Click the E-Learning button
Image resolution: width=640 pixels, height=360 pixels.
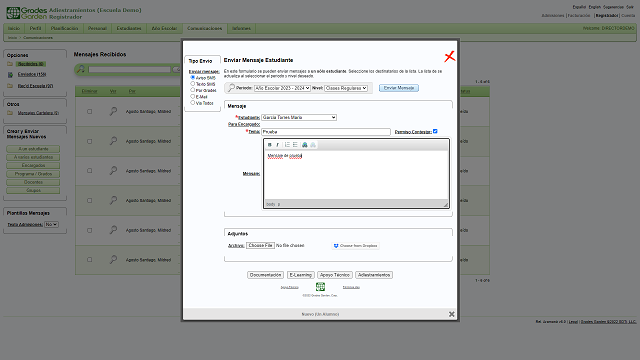[x=300, y=275]
